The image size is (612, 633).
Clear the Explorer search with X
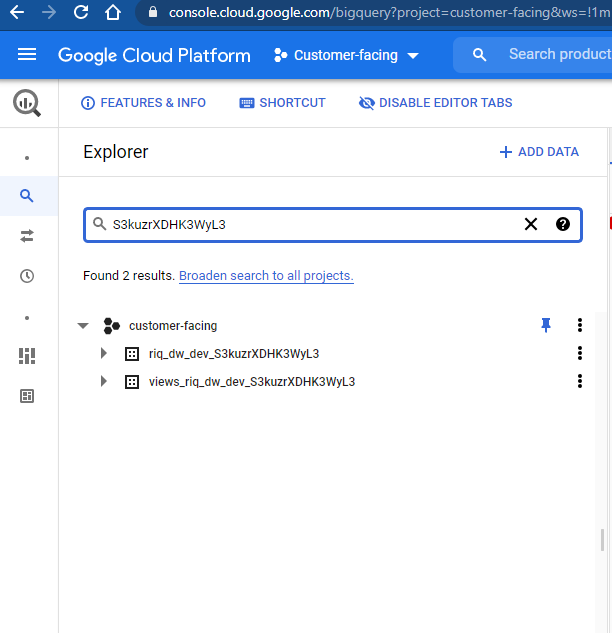coord(531,224)
